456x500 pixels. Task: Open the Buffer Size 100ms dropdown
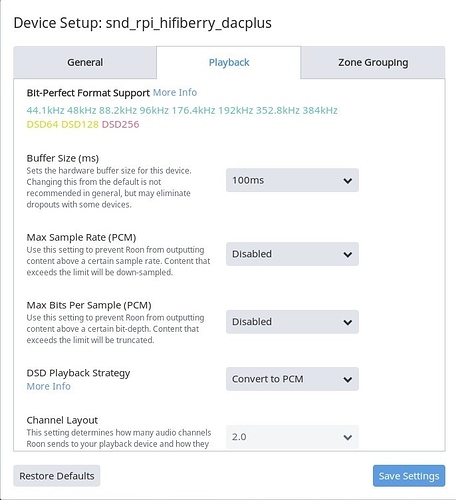point(292,180)
